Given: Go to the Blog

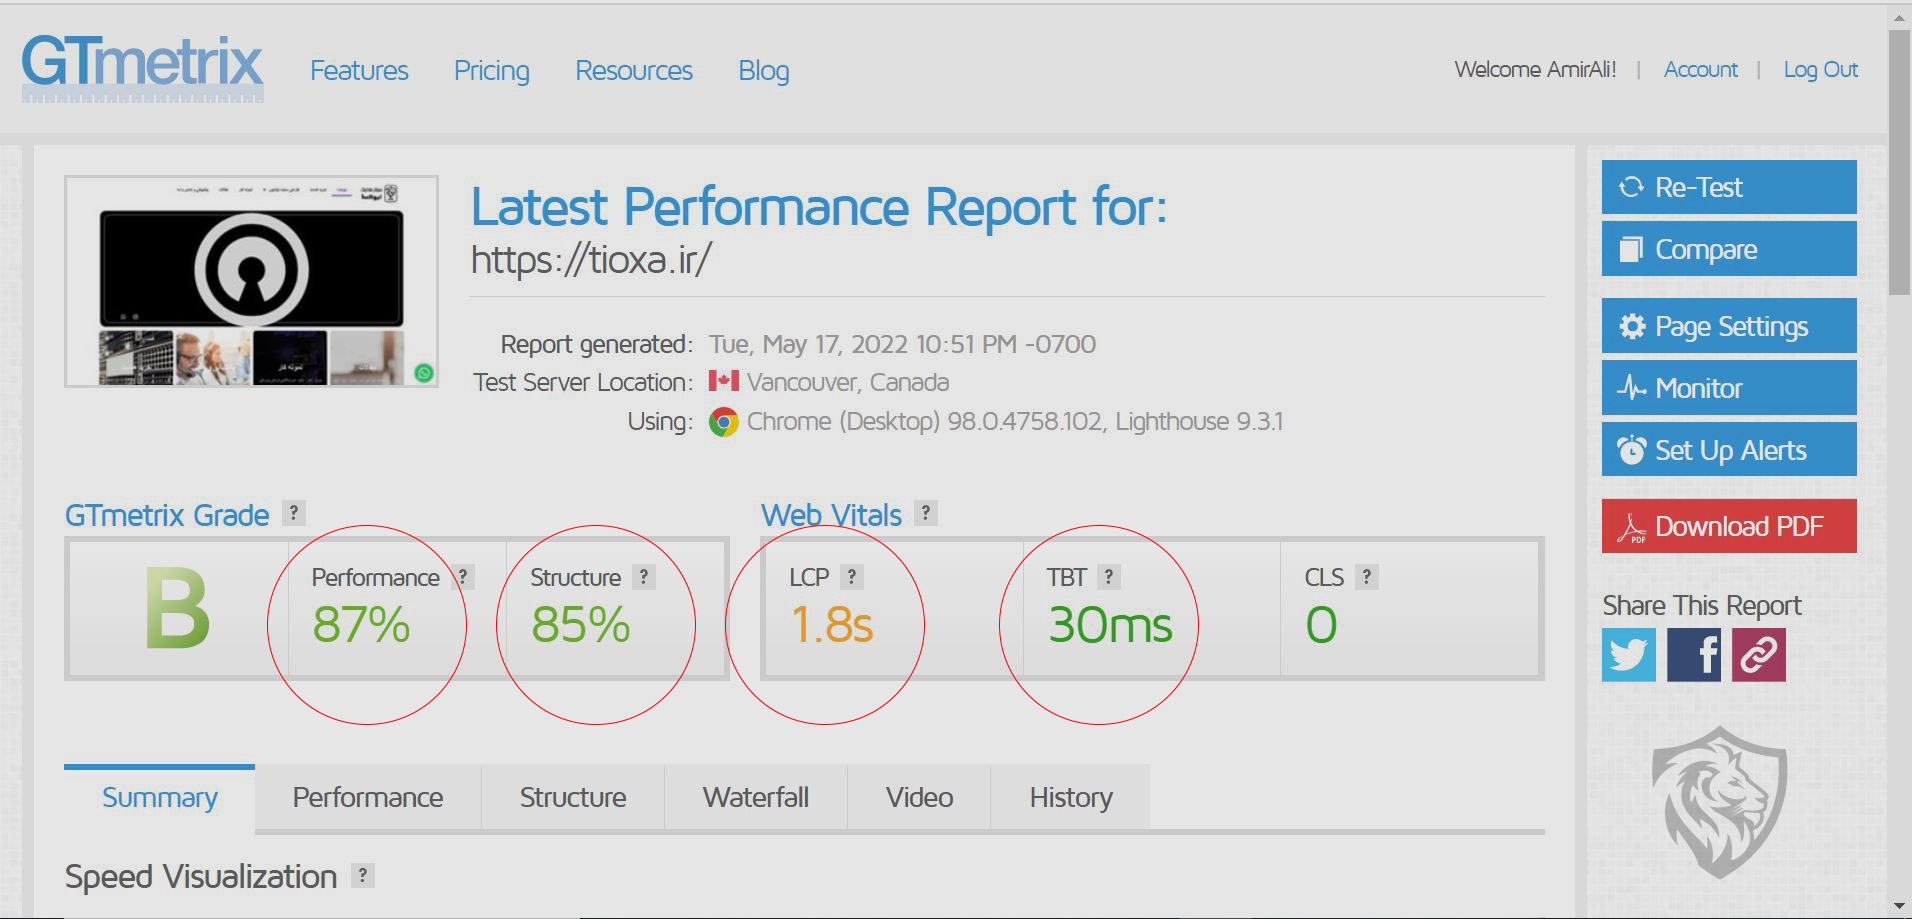Looking at the screenshot, I should tap(764, 71).
